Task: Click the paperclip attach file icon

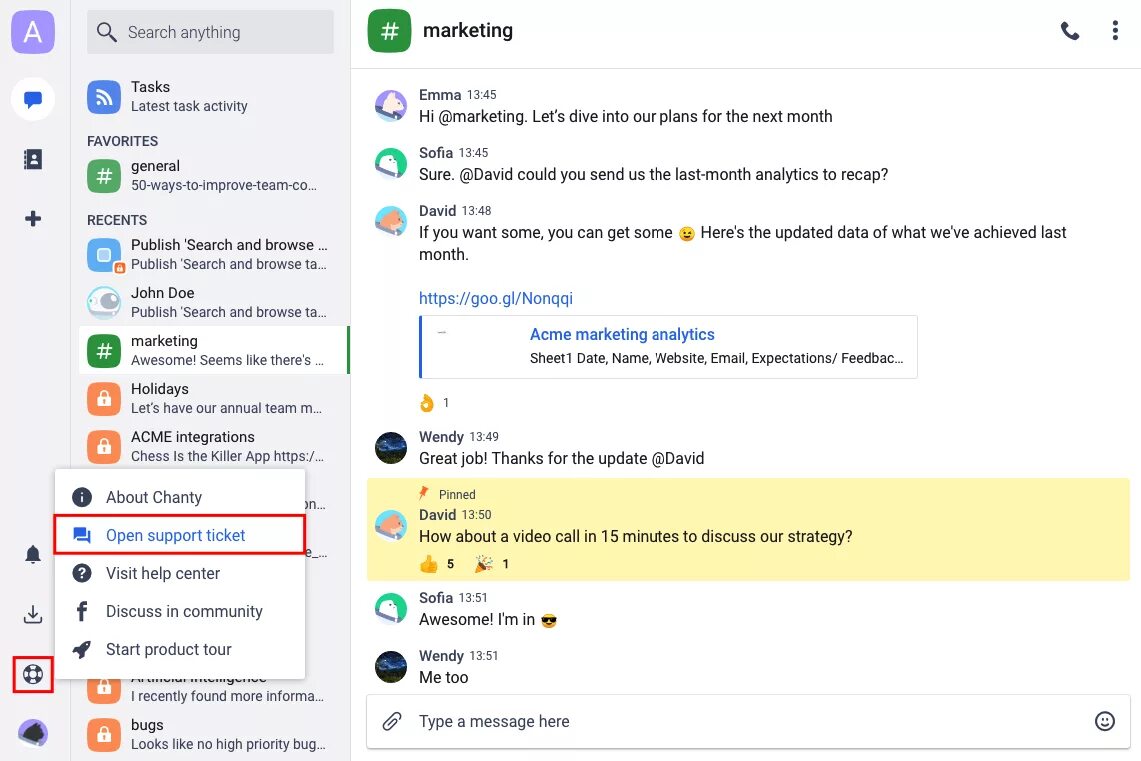Action: [393, 721]
